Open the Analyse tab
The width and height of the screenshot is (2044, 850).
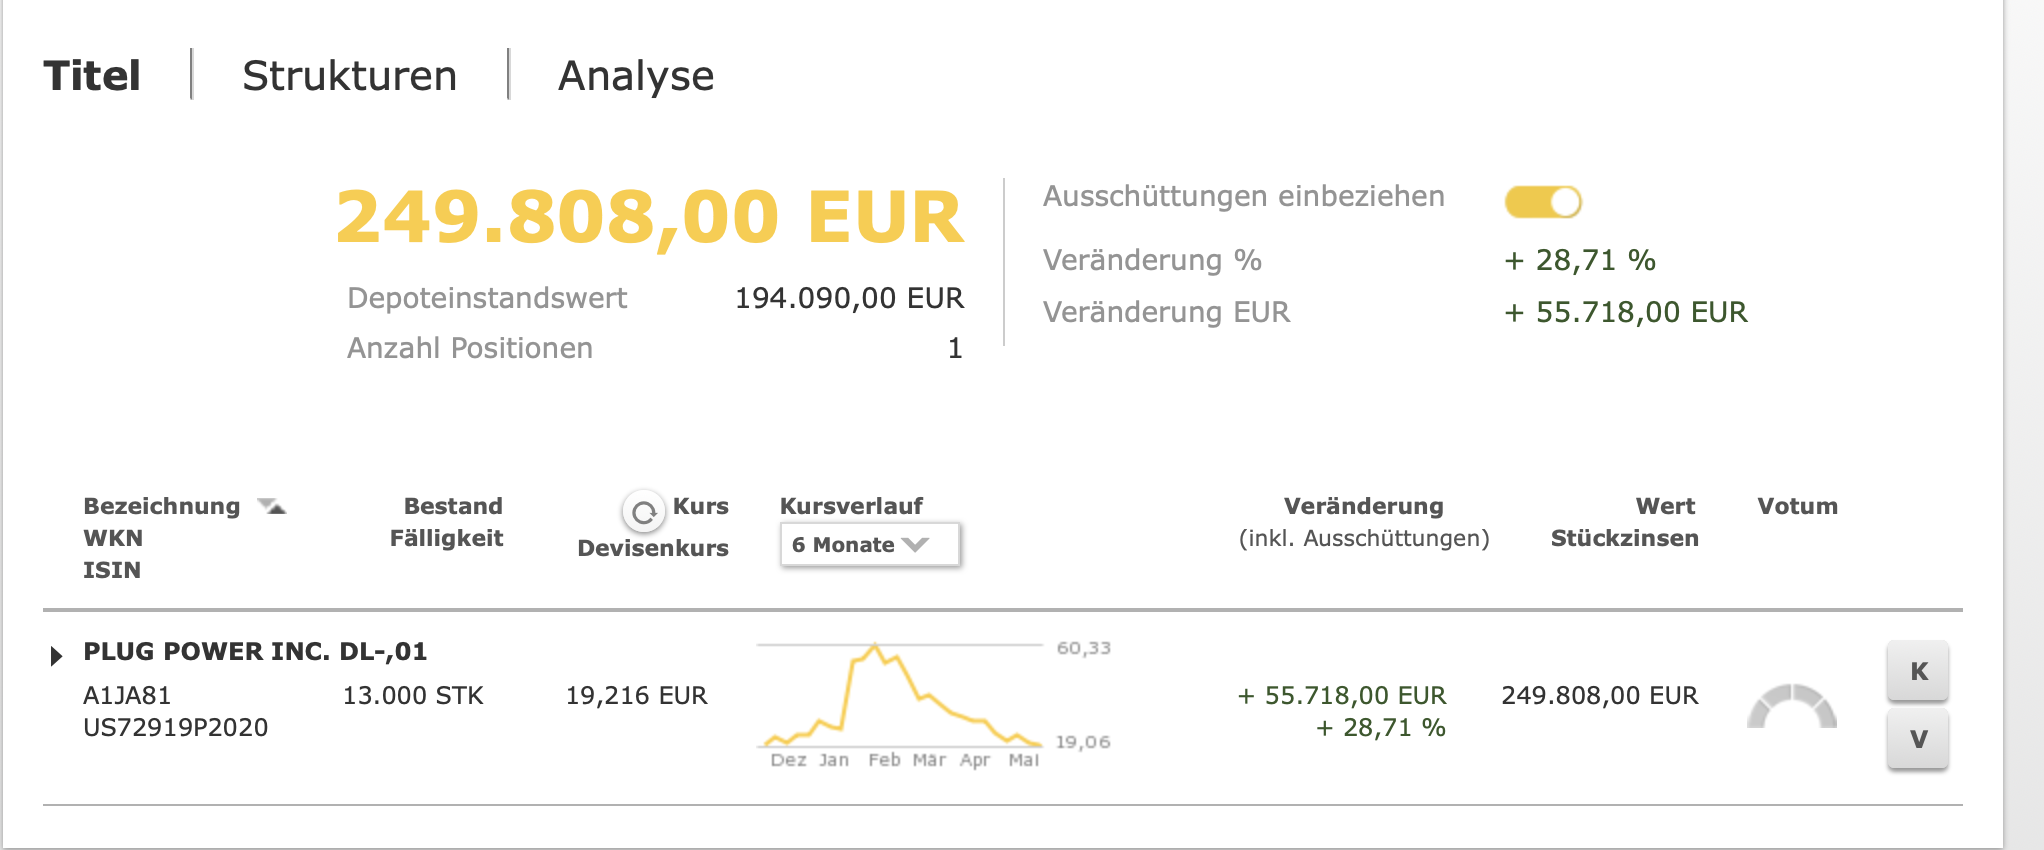636,74
